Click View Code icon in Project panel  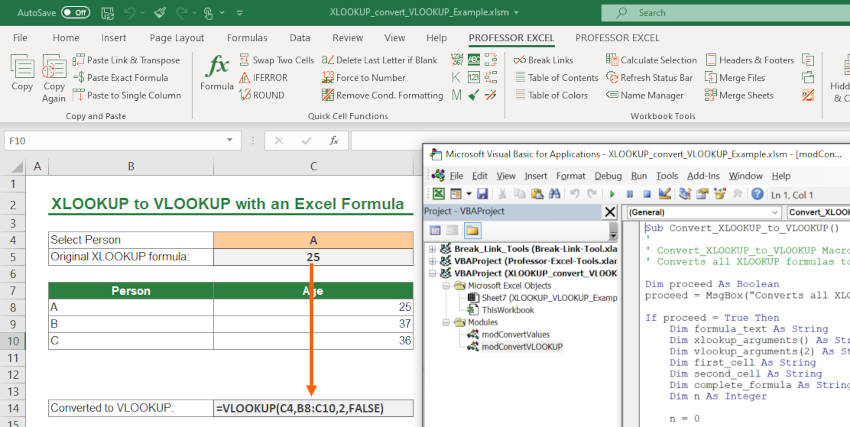pos(435,231)
